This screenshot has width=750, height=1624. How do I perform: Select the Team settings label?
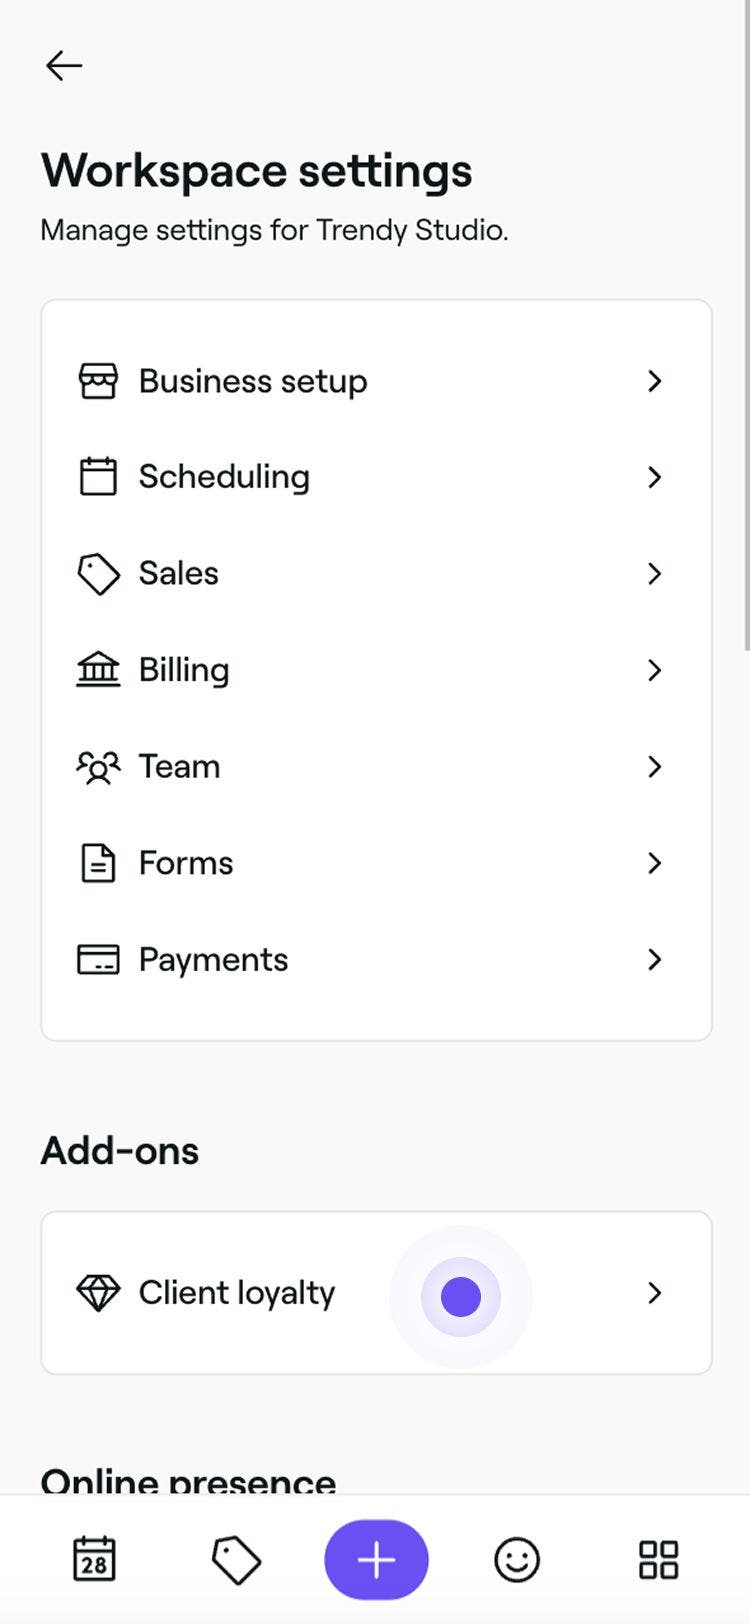click(x=179, y=767)
